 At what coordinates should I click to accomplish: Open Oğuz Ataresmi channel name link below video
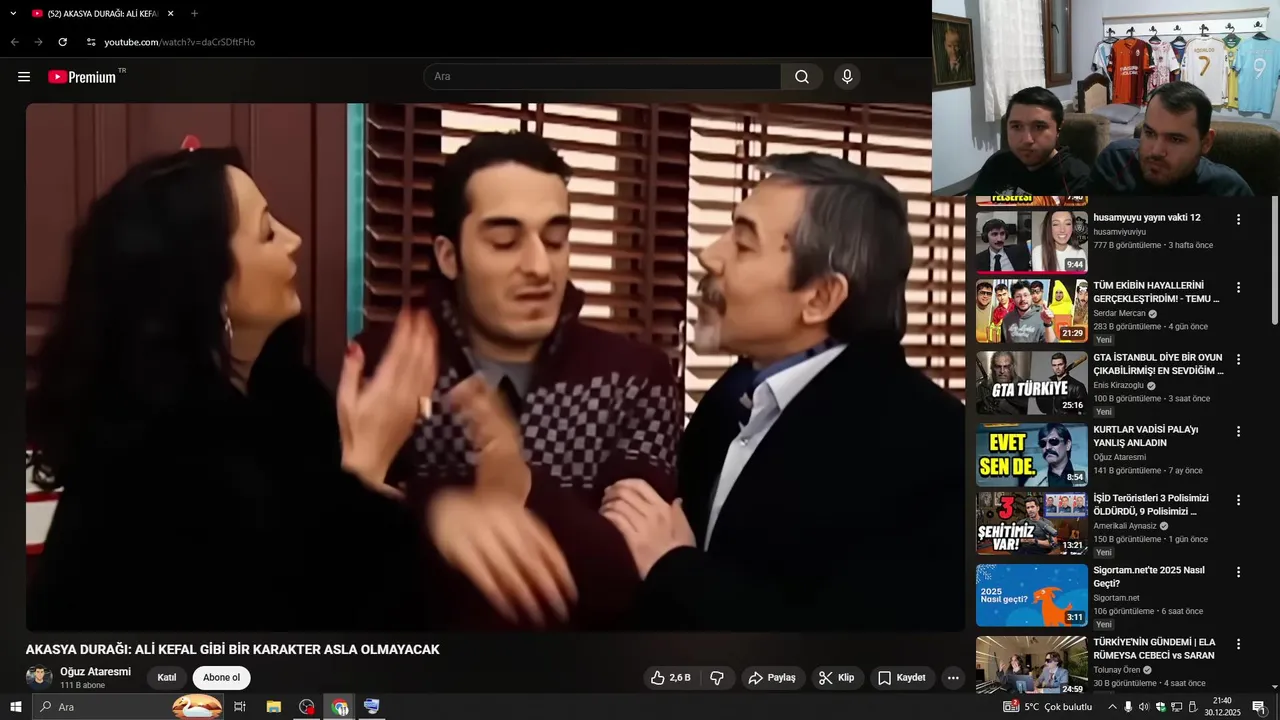[x=95, y=672]
